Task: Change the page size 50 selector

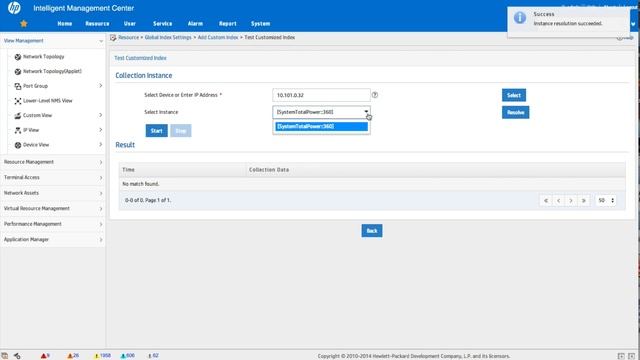Action: [x=606, y=200]
